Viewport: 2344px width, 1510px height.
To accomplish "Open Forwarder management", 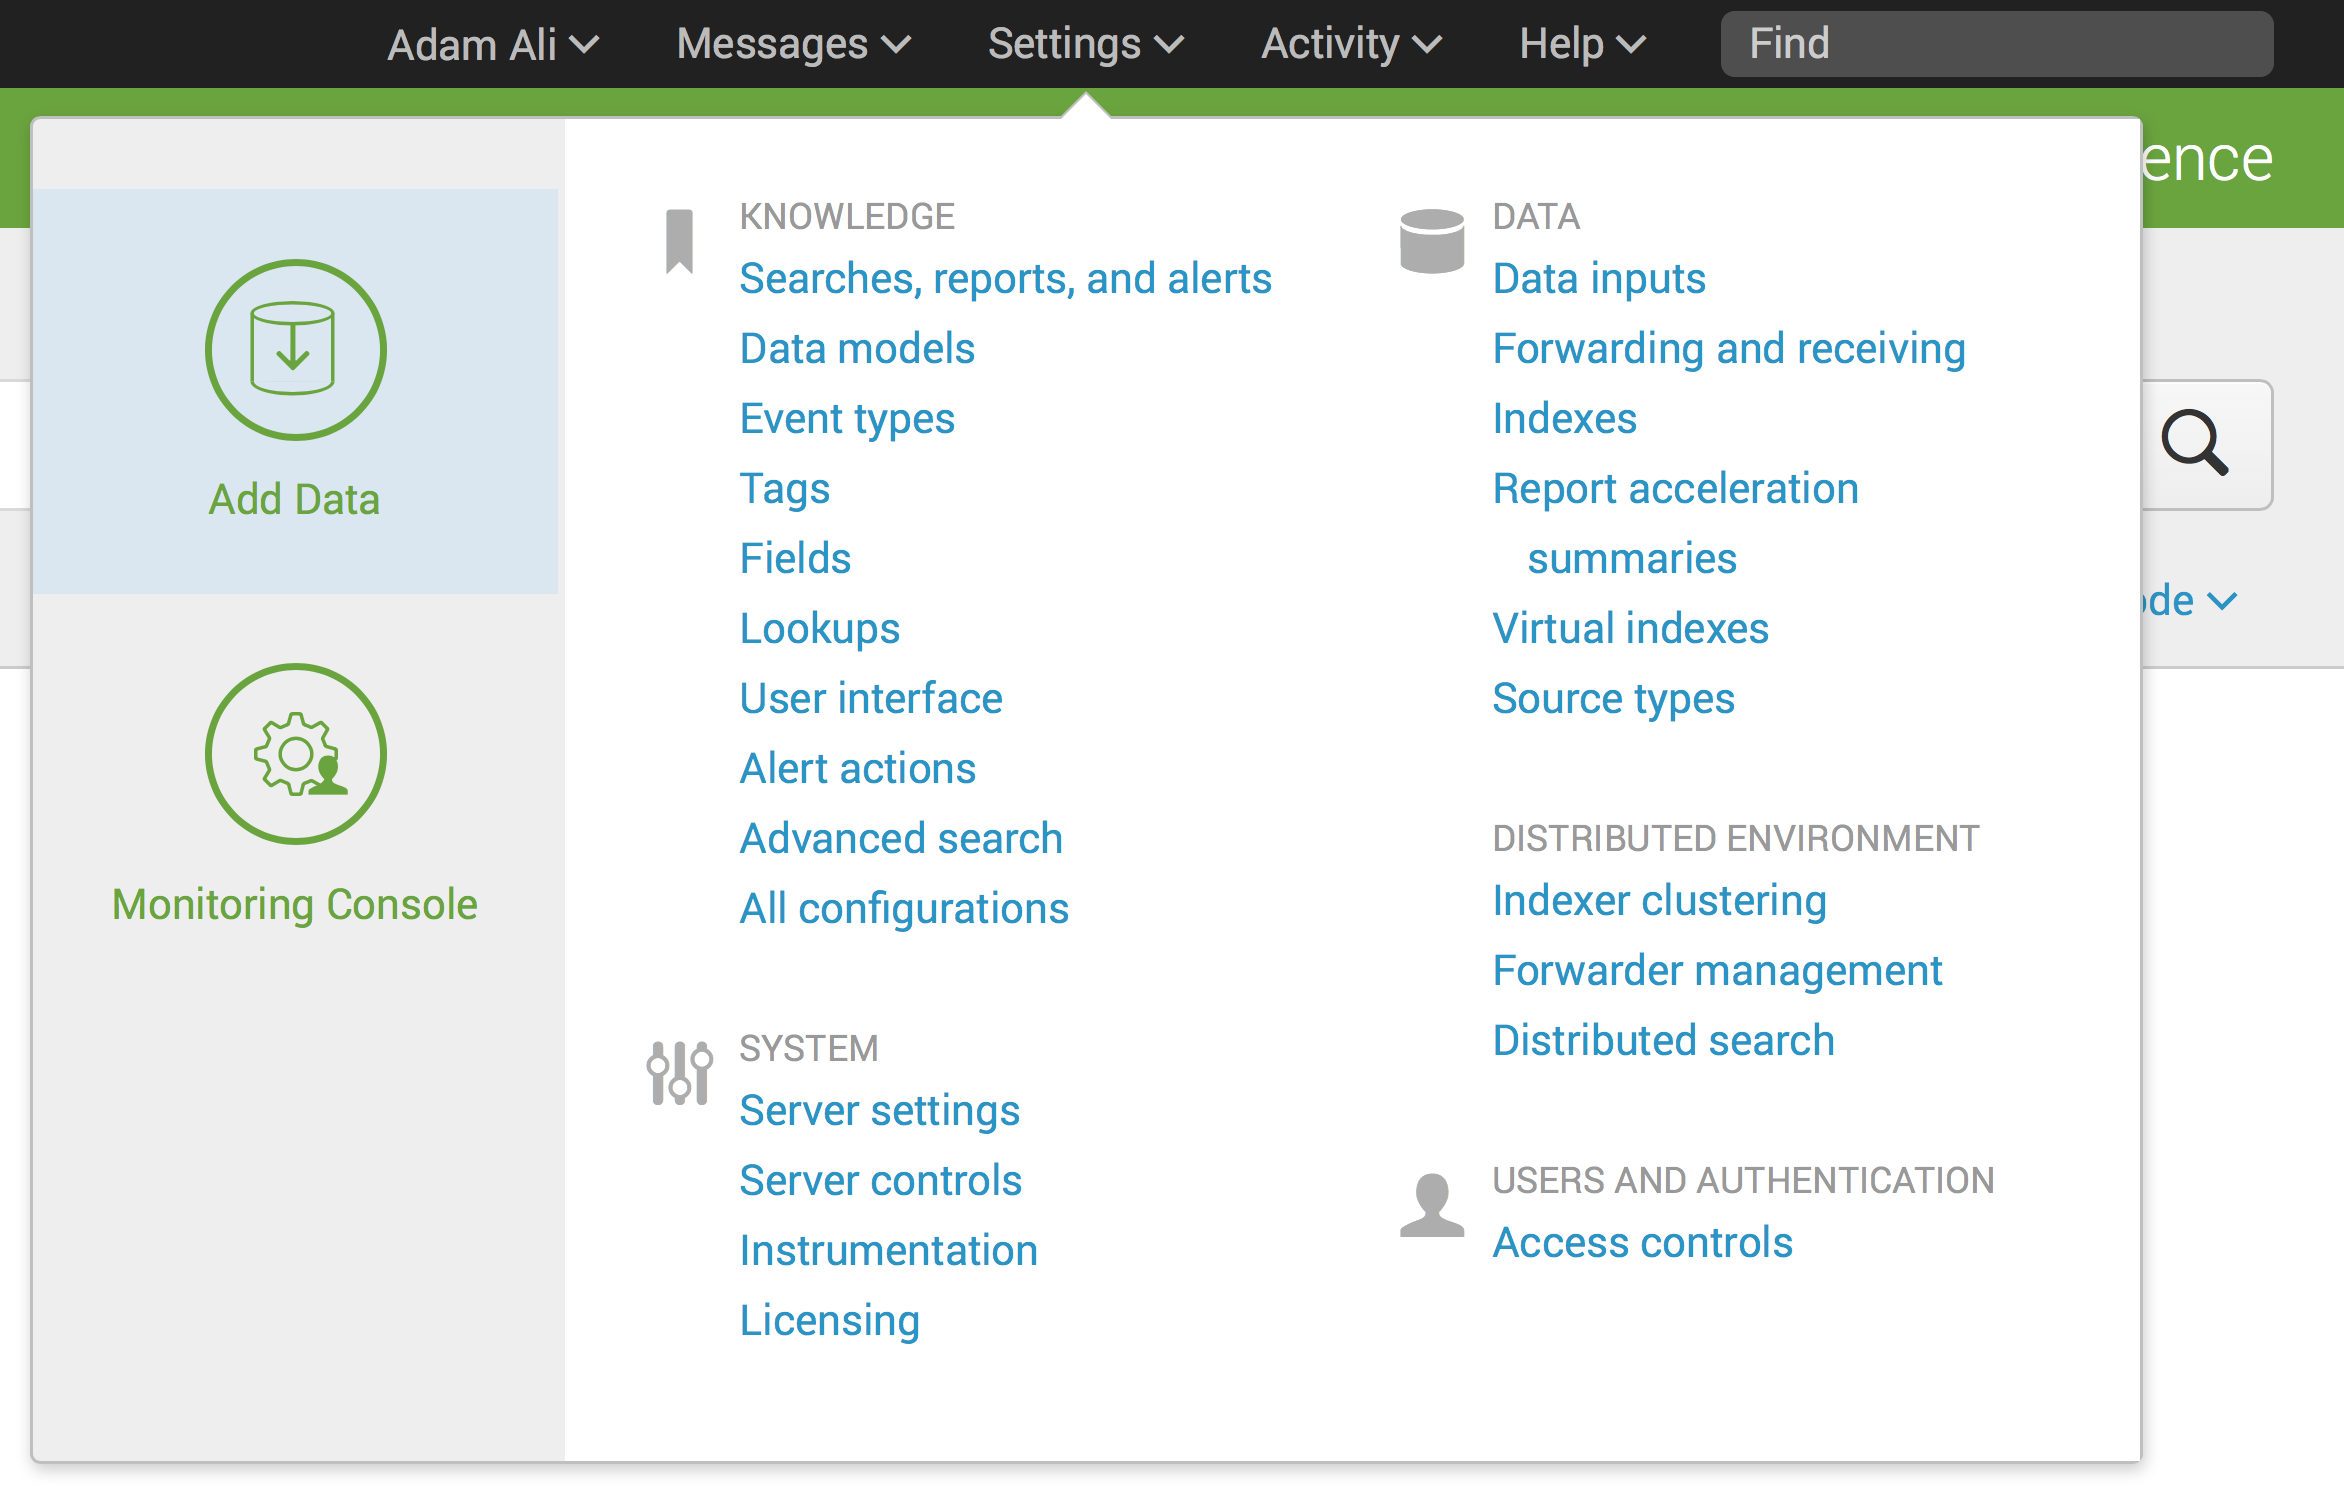I will coord(1718,971).
